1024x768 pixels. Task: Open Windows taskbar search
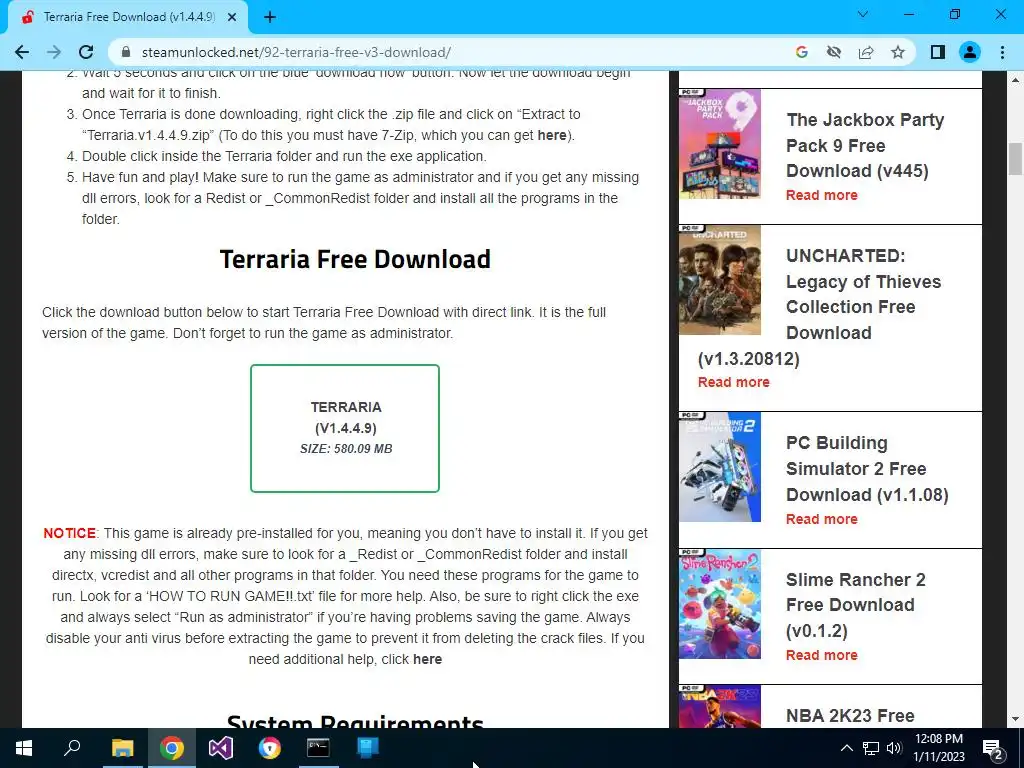coord(72,748)
